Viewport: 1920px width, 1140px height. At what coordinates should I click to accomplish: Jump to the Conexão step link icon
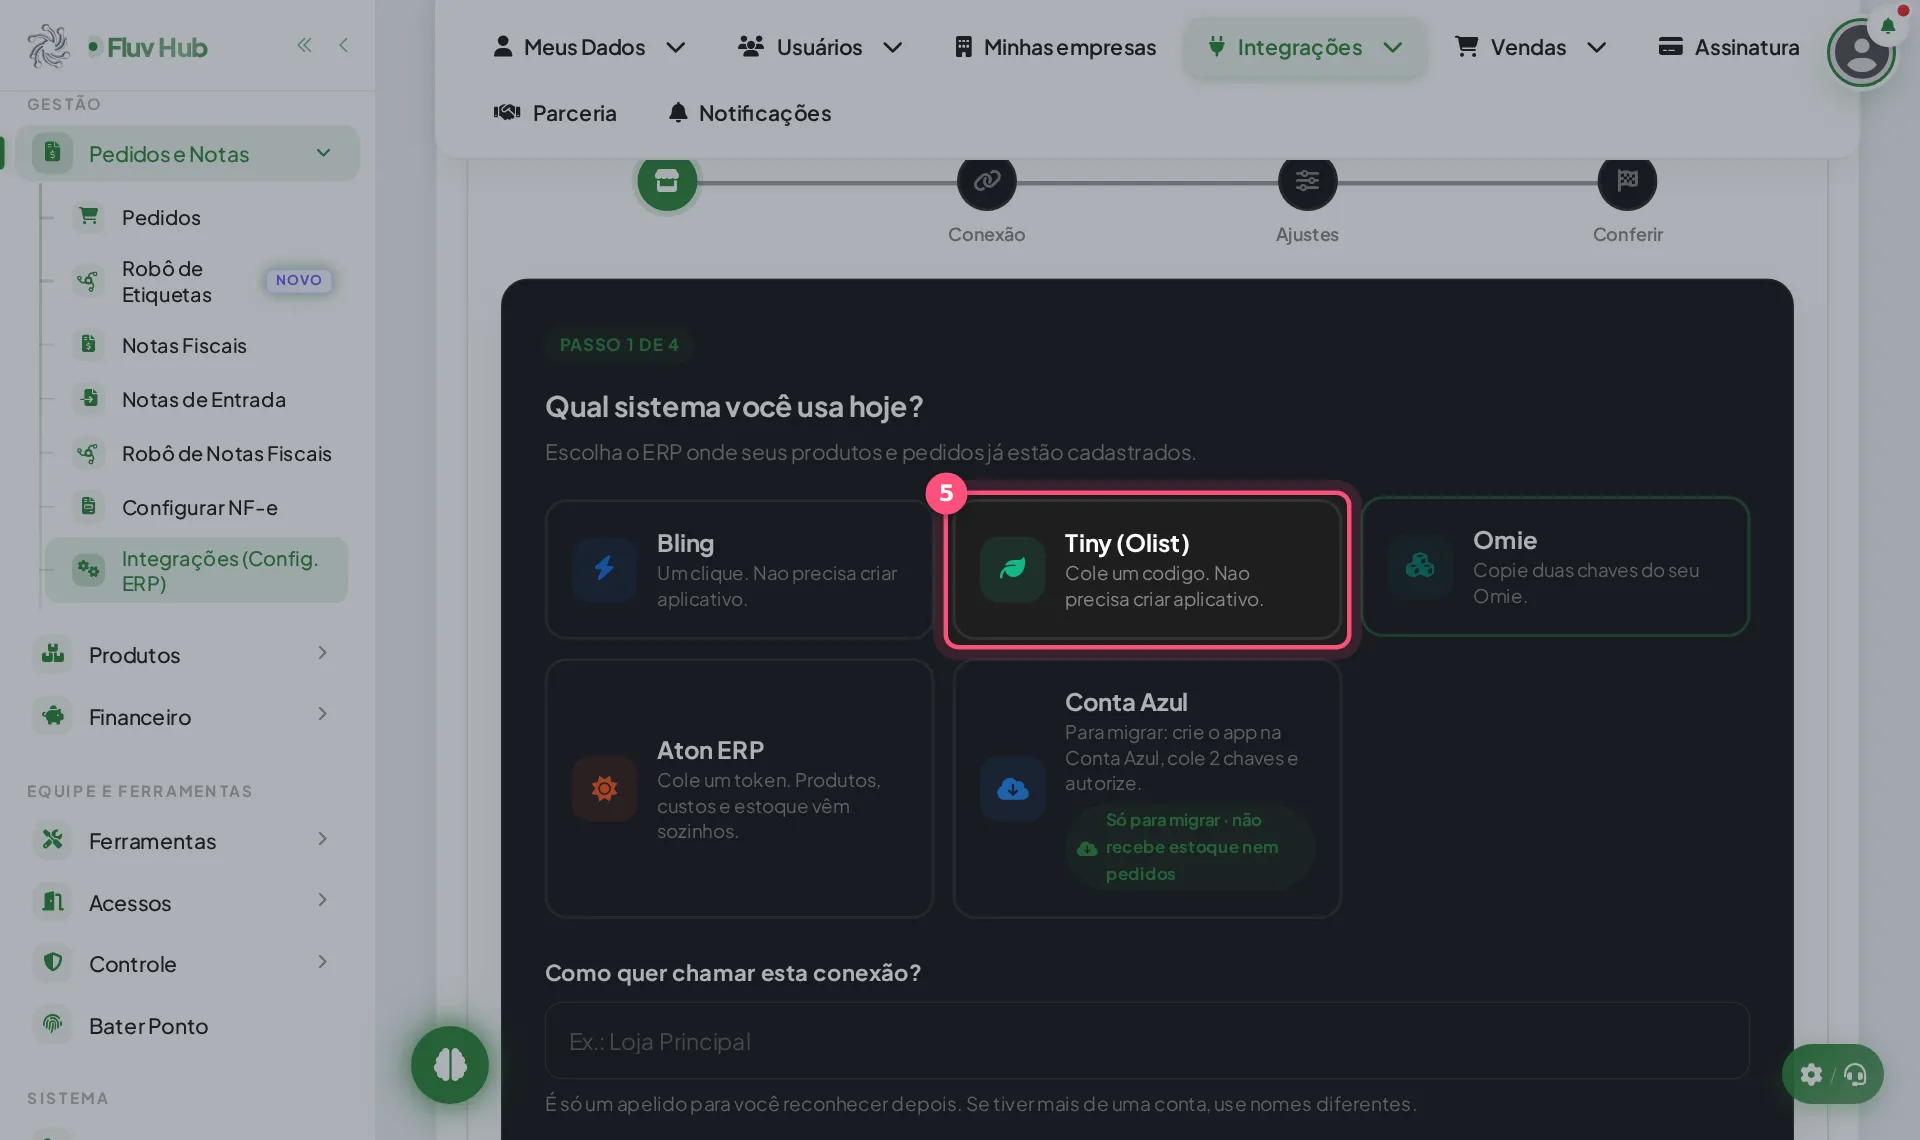click(987, 181)
